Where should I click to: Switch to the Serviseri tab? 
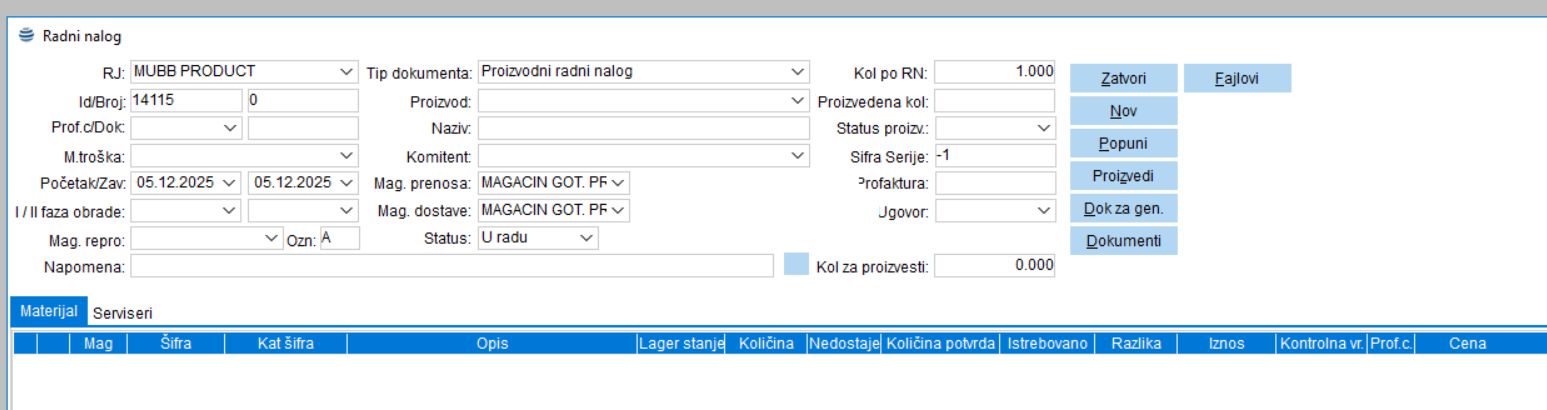(x=122, y=313)
